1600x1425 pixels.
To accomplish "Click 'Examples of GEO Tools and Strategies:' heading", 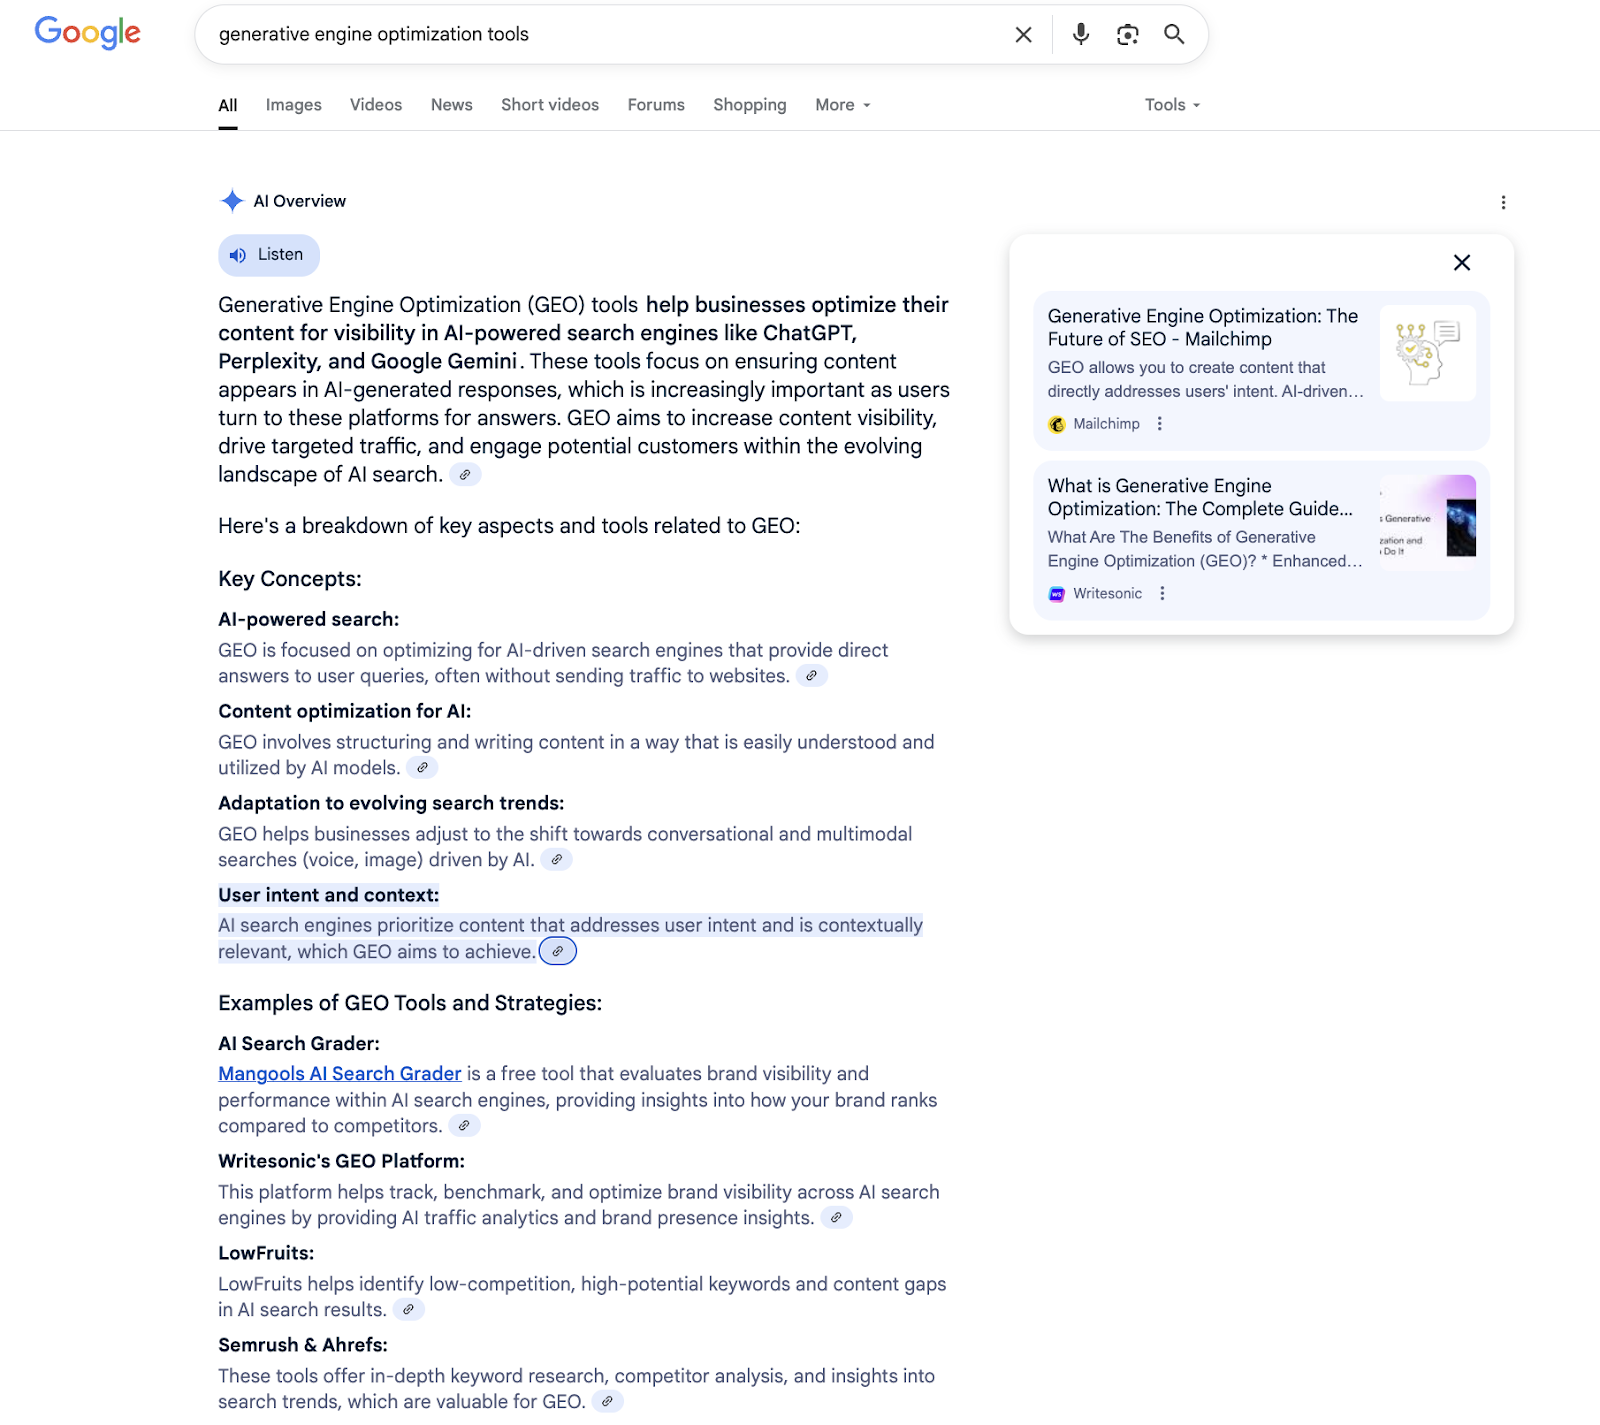I will 410,1004.
